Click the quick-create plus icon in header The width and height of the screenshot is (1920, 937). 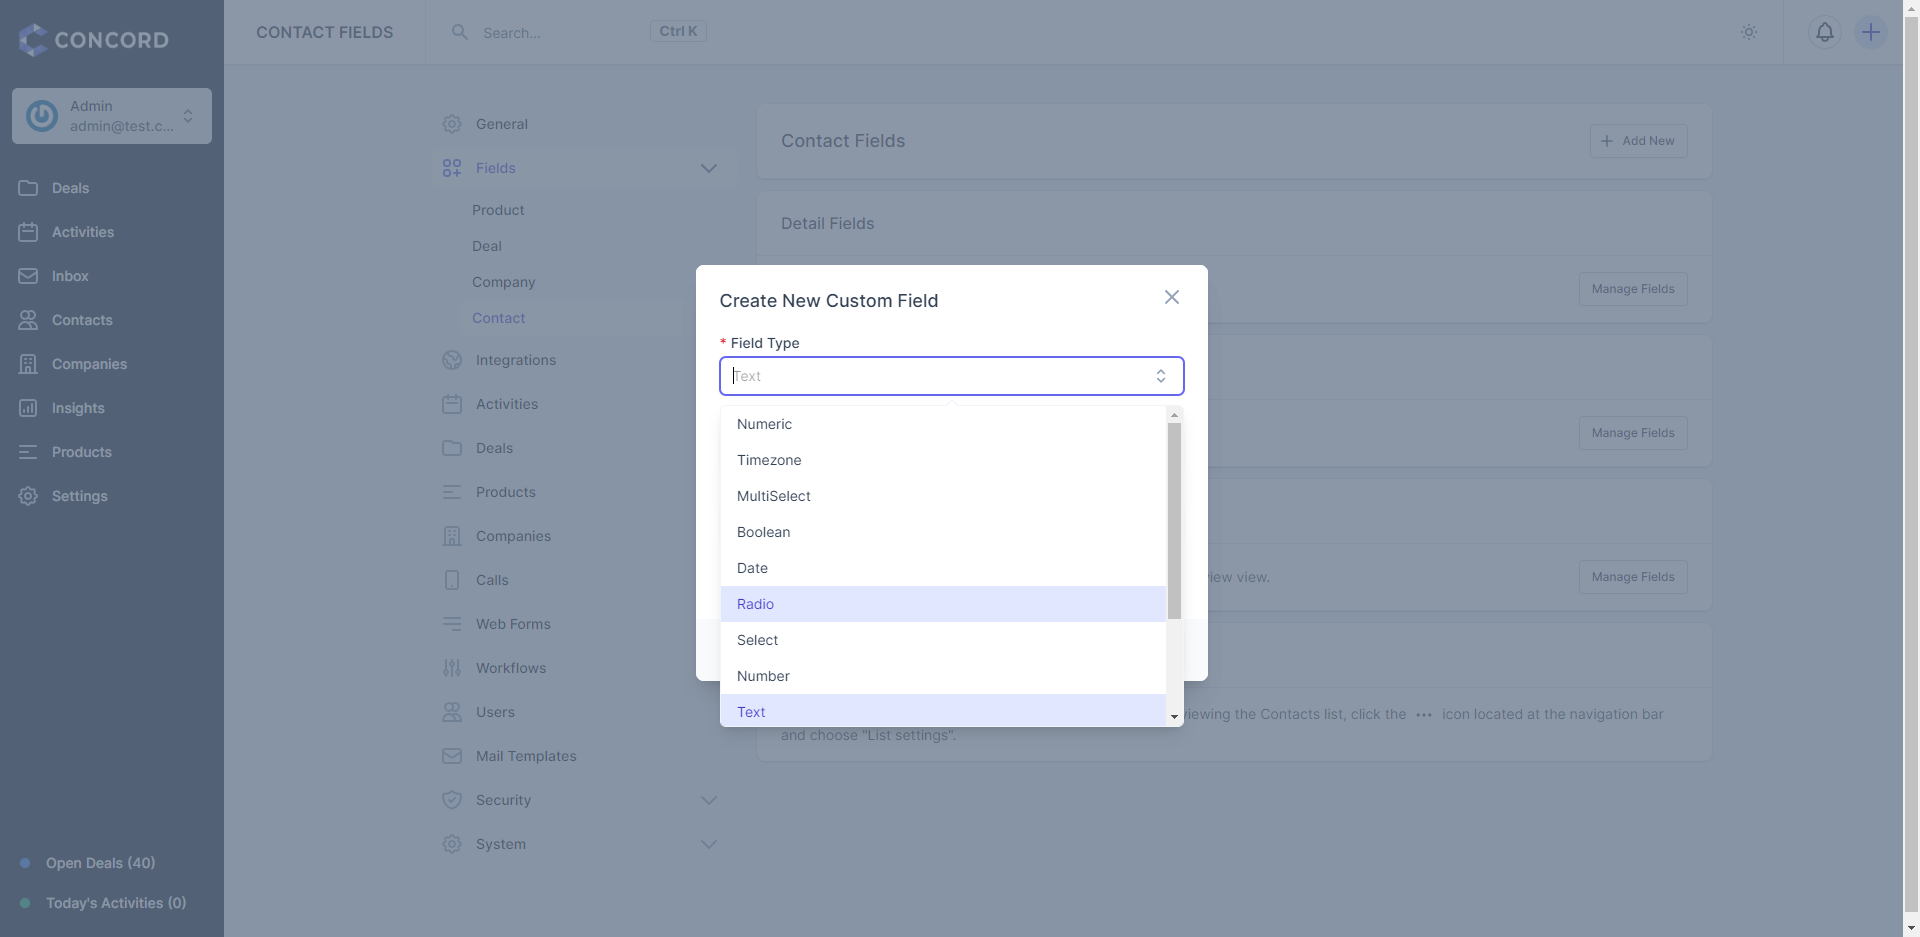click(1871, 32)
